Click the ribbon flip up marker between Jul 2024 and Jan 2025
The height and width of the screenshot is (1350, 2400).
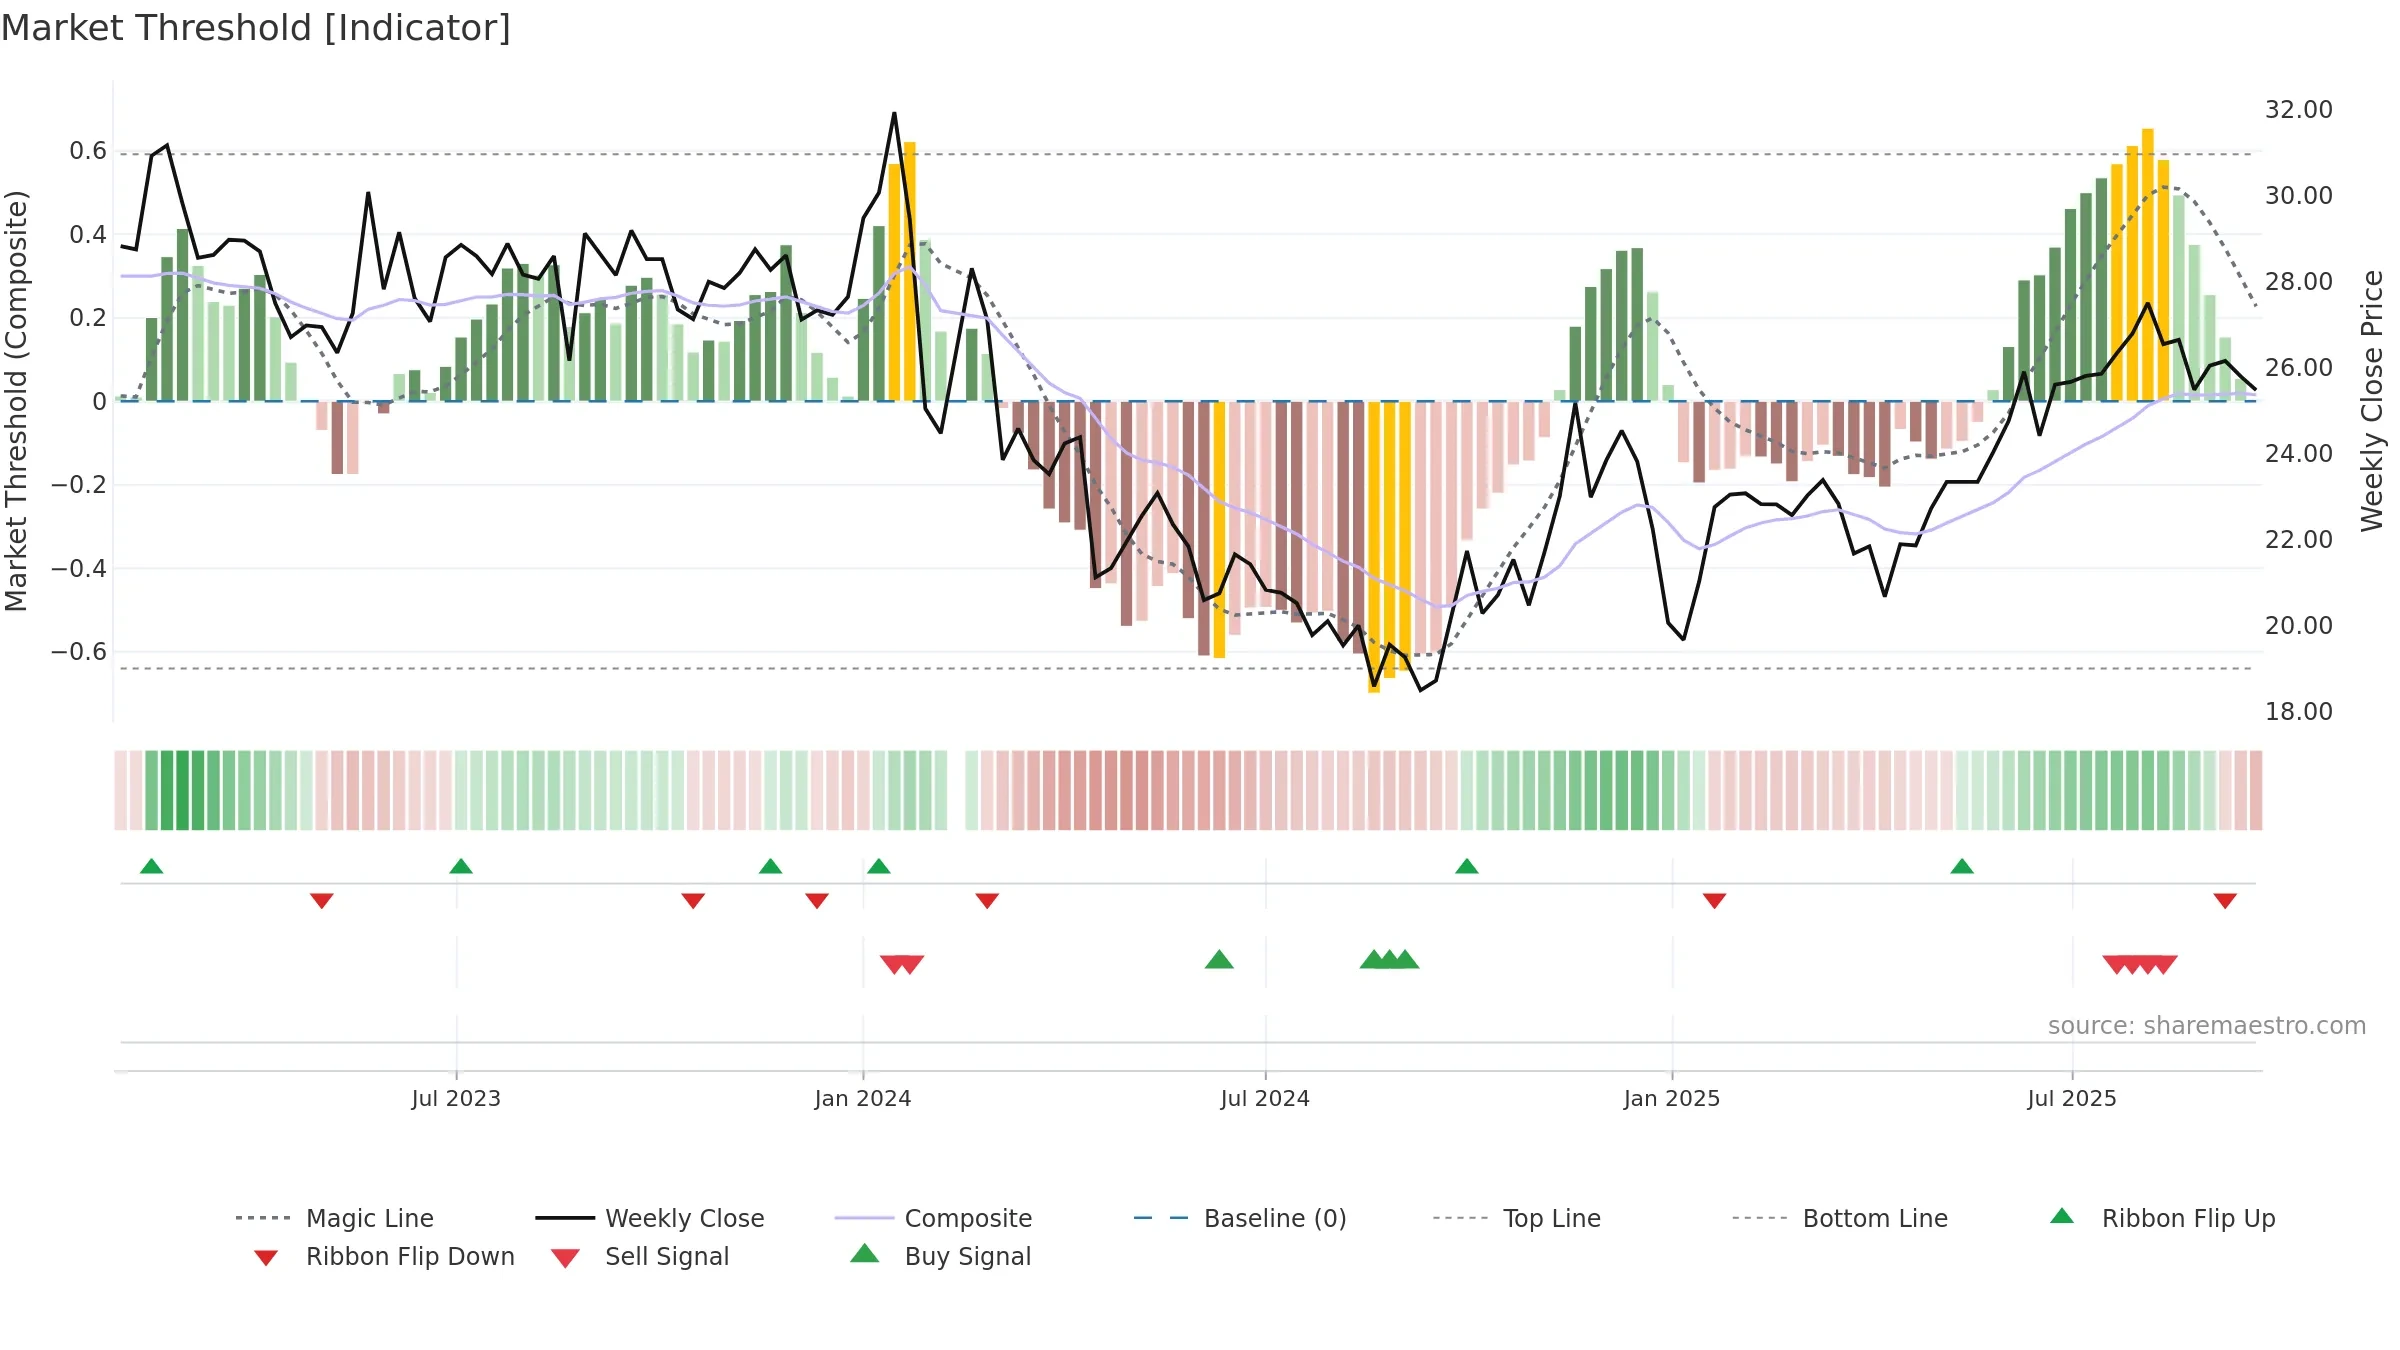tap(1467, 866)
